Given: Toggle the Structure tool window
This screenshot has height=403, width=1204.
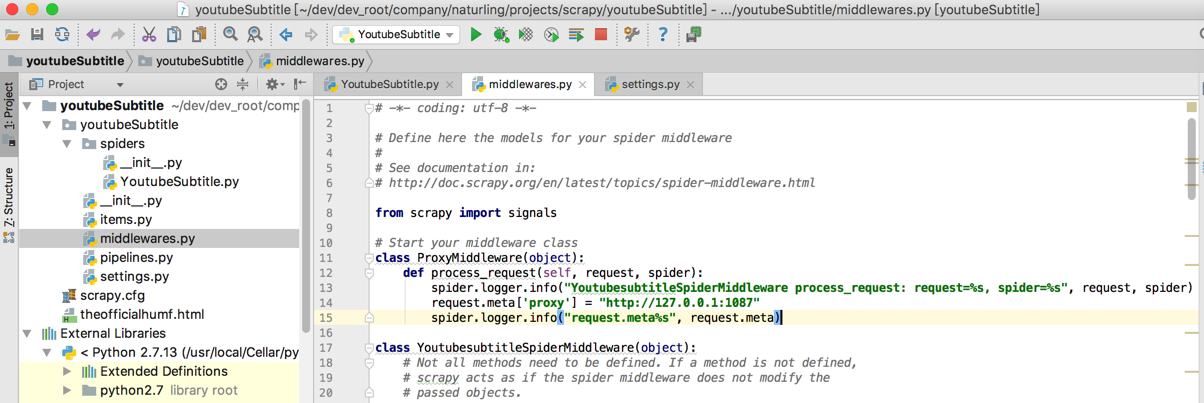Looking at the screenshot, I should tap(9, 205).
